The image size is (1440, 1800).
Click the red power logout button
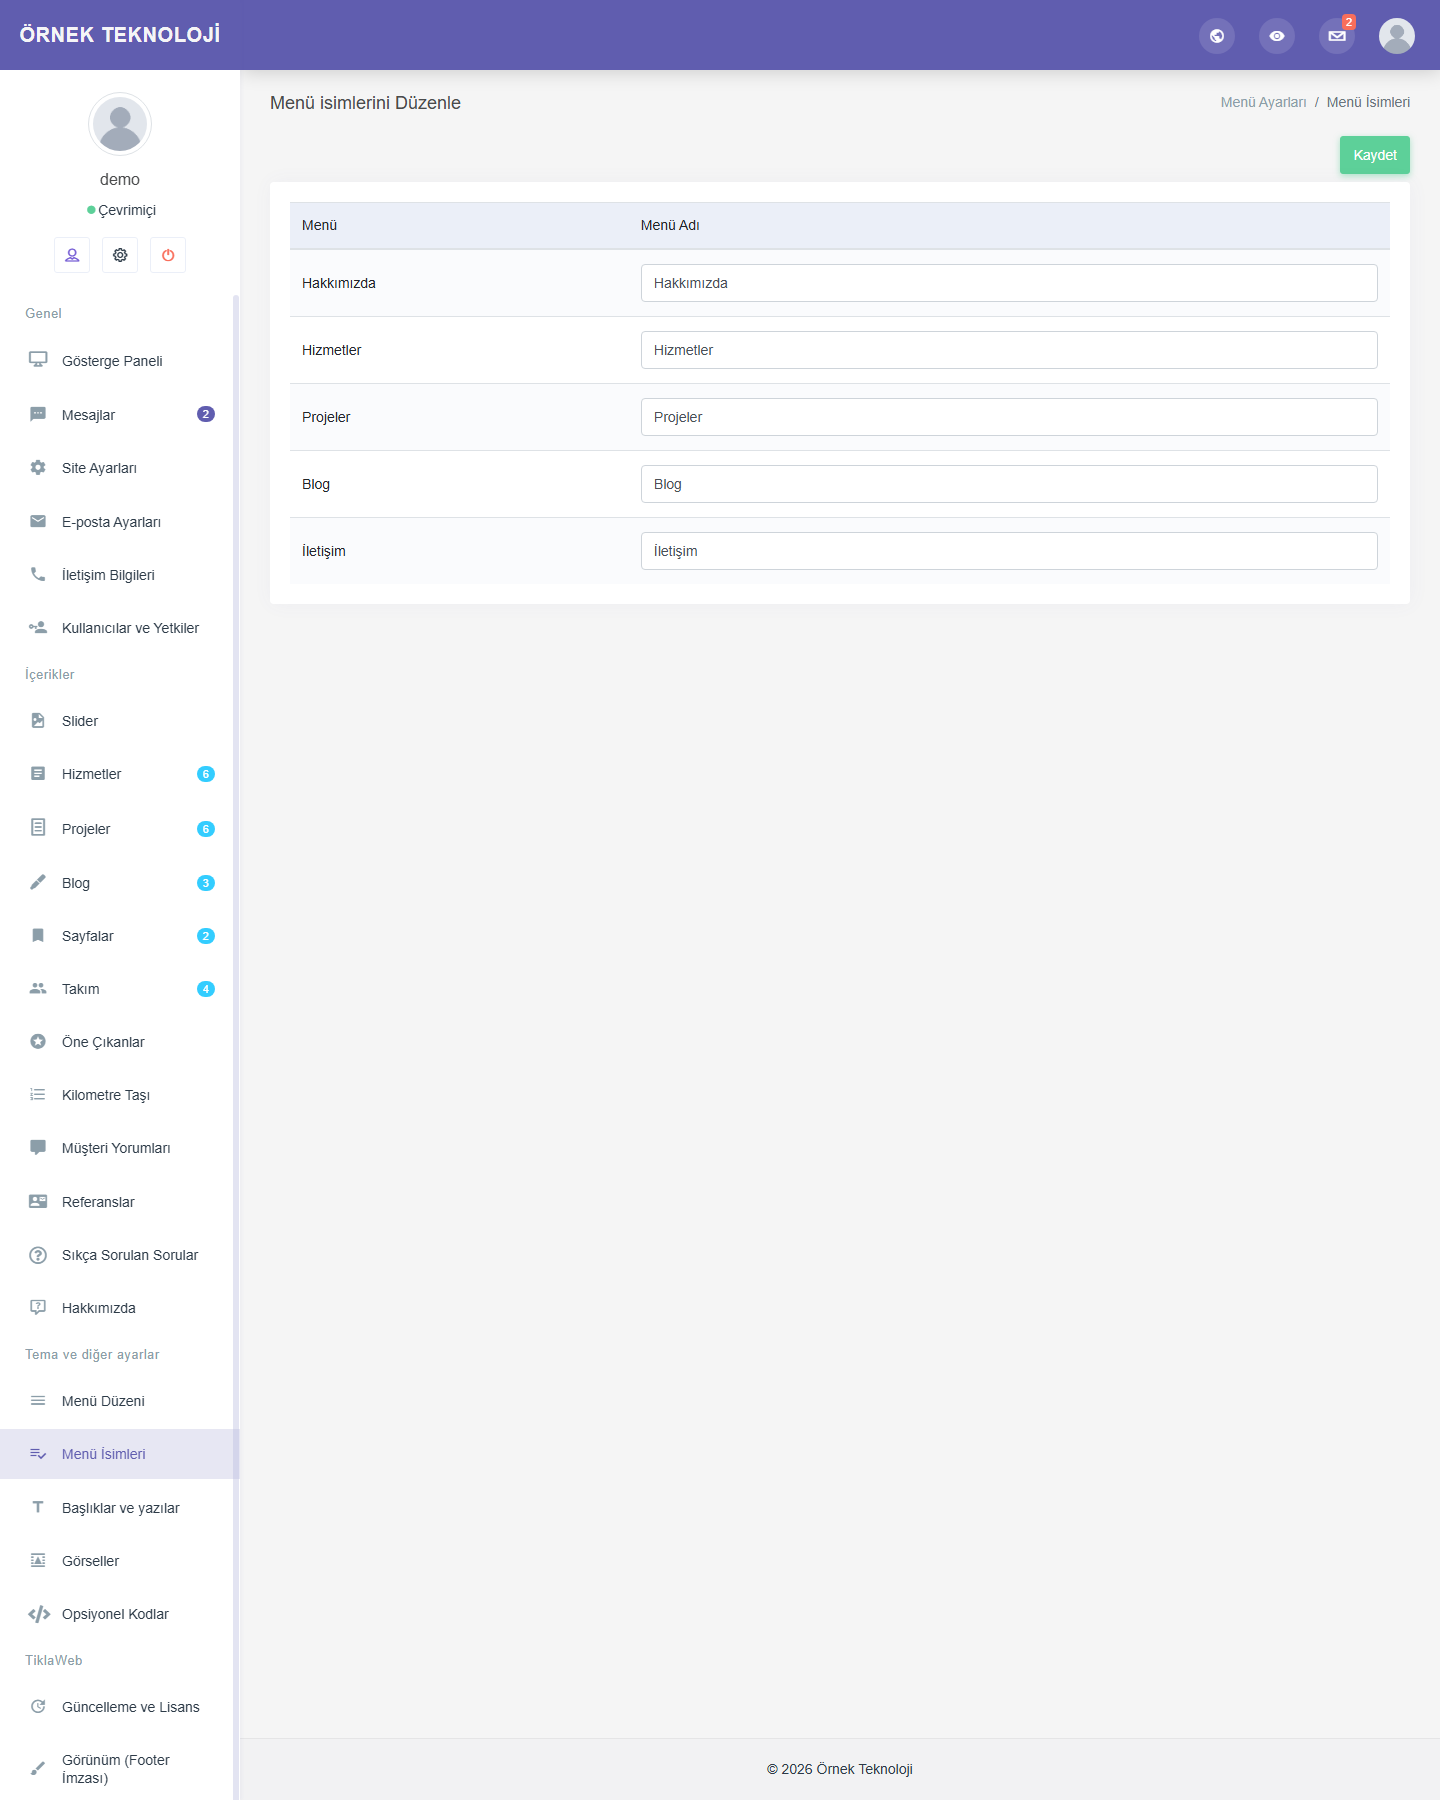pos(168,255)
